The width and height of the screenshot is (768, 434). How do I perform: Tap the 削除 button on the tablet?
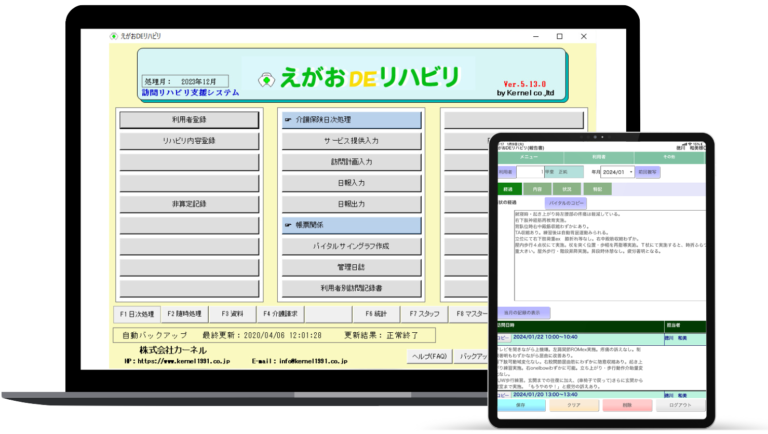click(x=627, y=406)
